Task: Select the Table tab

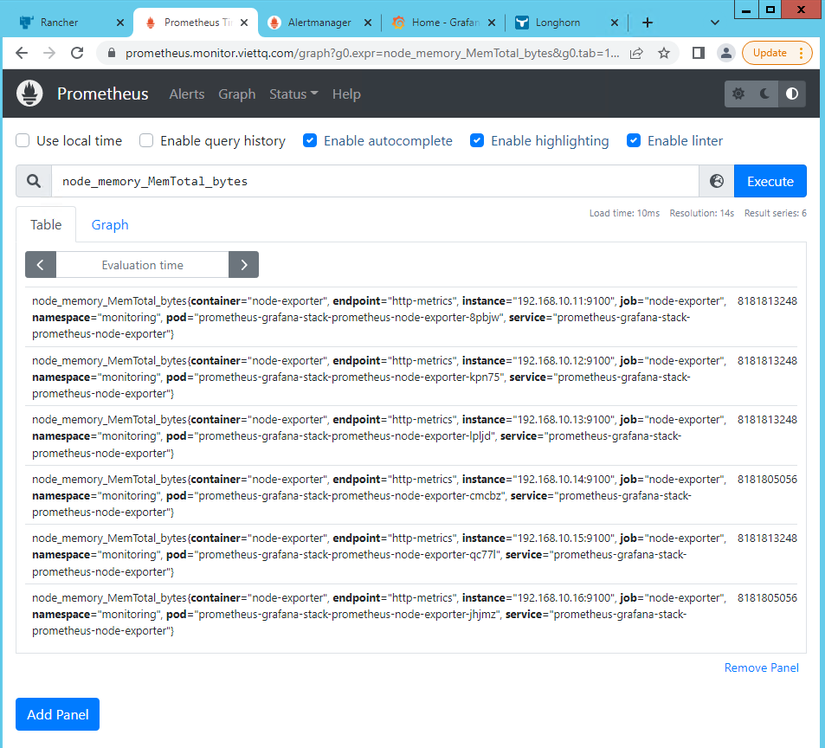Action: click(x=46, y=225)
